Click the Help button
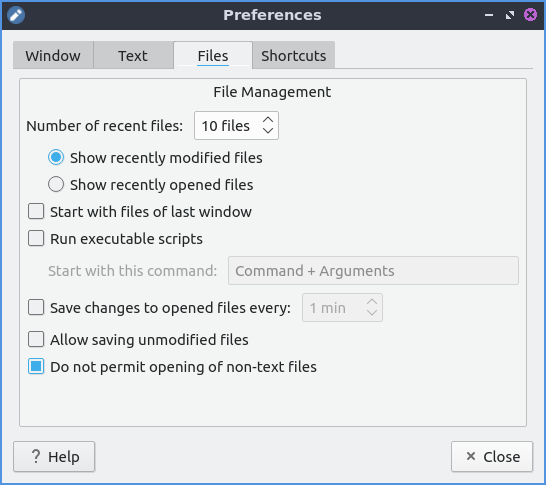The width and height of the screenshot is (546, 485). [54, 456]
